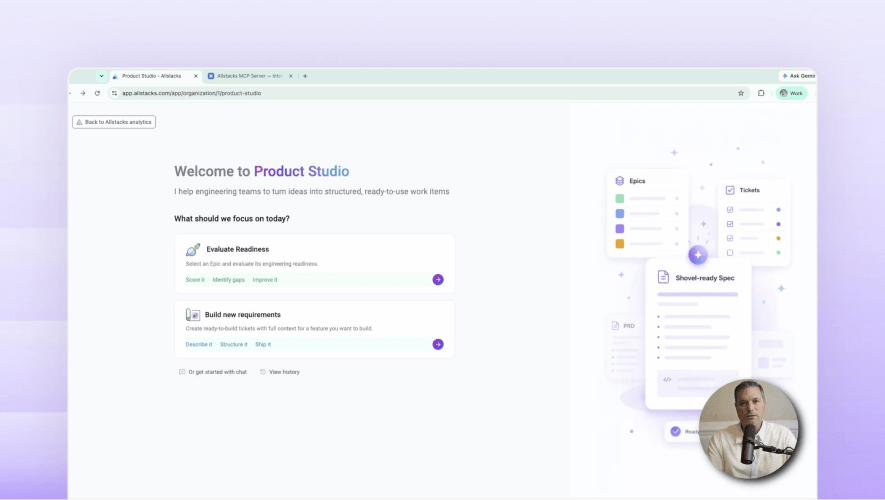
Task: Open the Evaluate Readiness arrow button
Action: click(438, 279)
